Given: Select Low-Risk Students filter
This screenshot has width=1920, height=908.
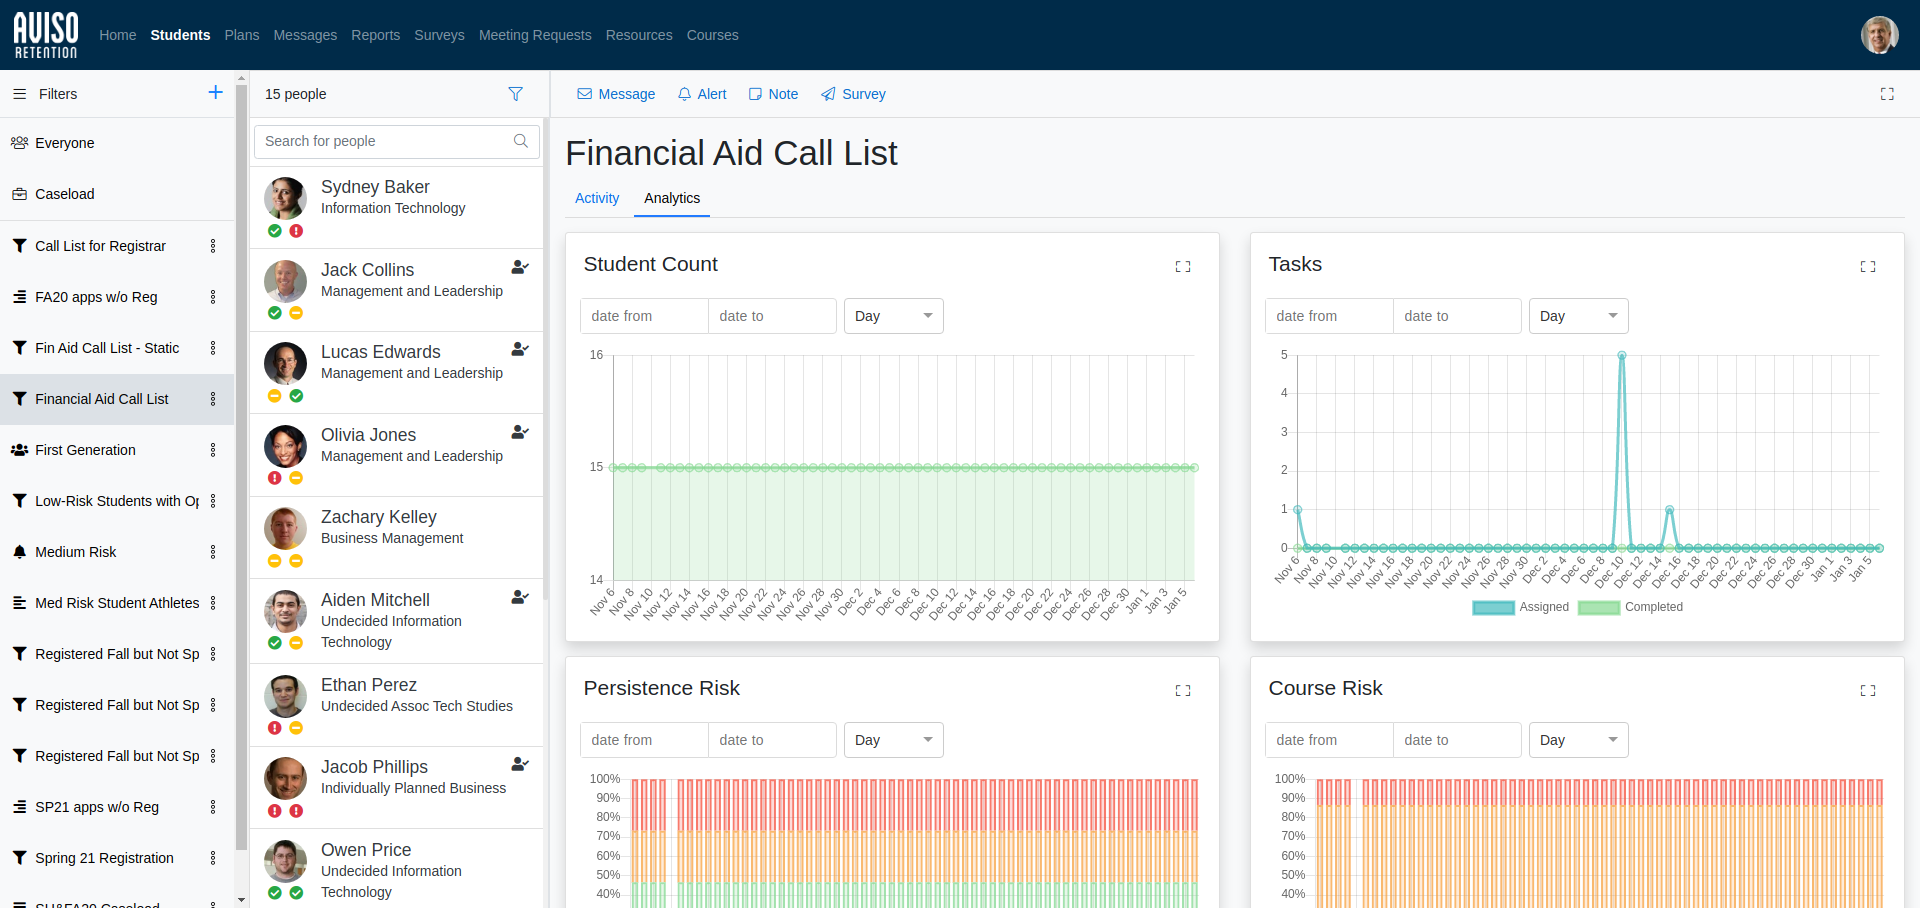Looking at the screenshot, I should pyautogui.click(x=117, y=501).
